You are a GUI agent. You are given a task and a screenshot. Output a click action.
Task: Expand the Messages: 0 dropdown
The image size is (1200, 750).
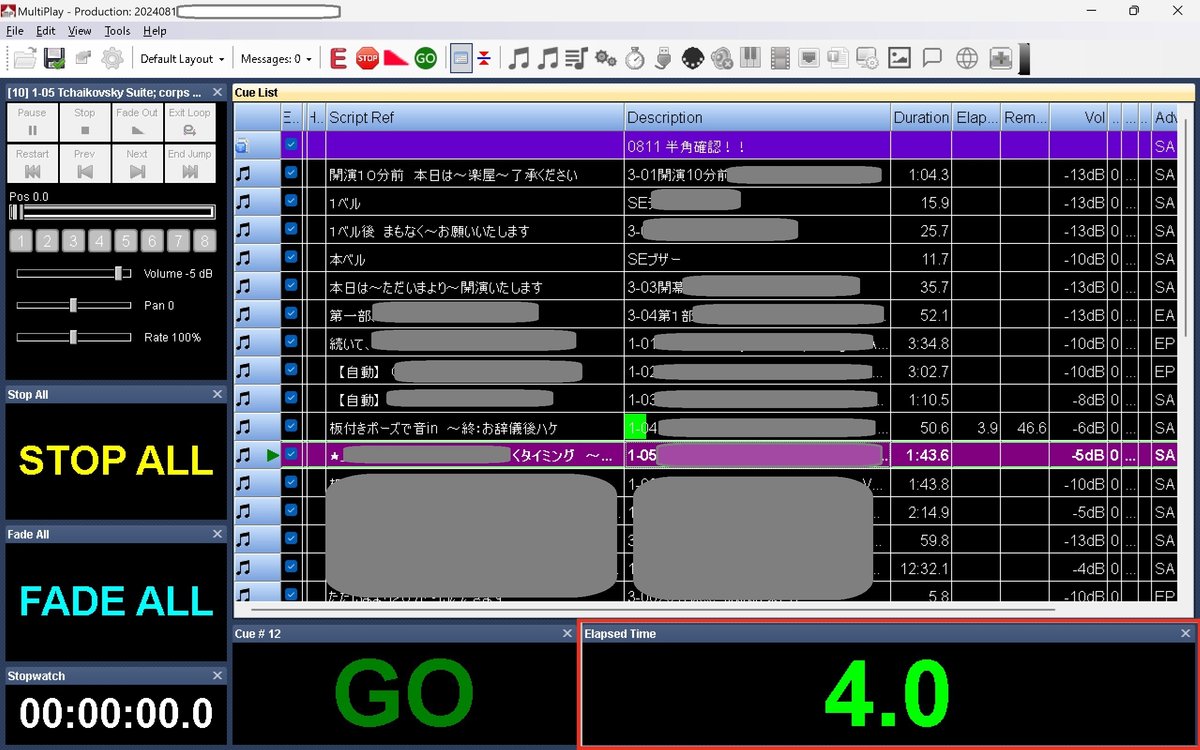point(272,58)
